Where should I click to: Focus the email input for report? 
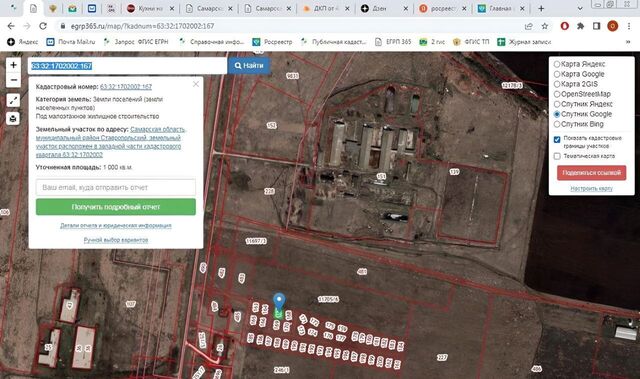[x=116, y=187]
